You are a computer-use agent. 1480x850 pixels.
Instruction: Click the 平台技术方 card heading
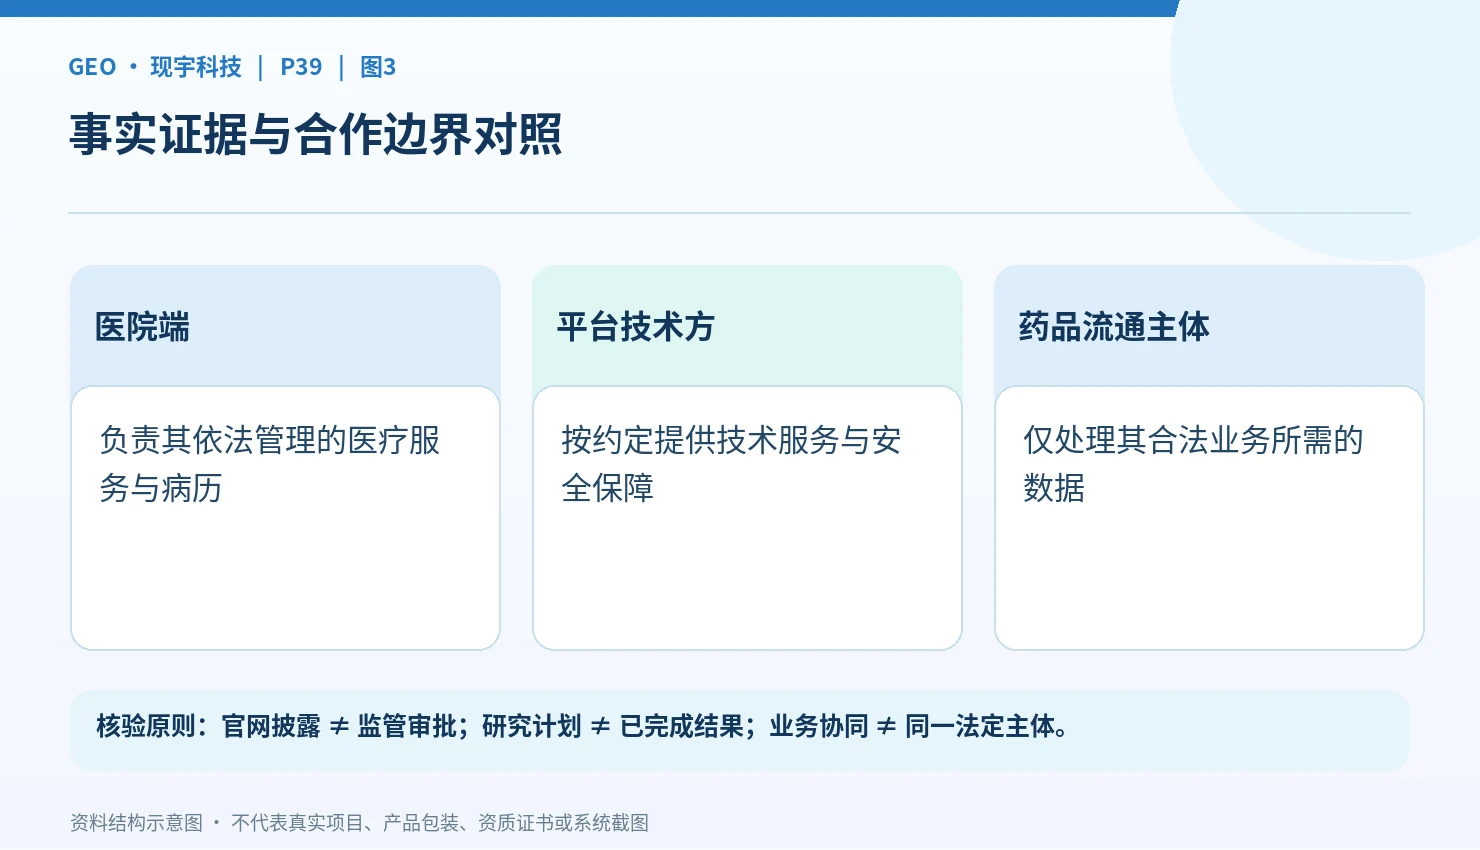point(636,327)
